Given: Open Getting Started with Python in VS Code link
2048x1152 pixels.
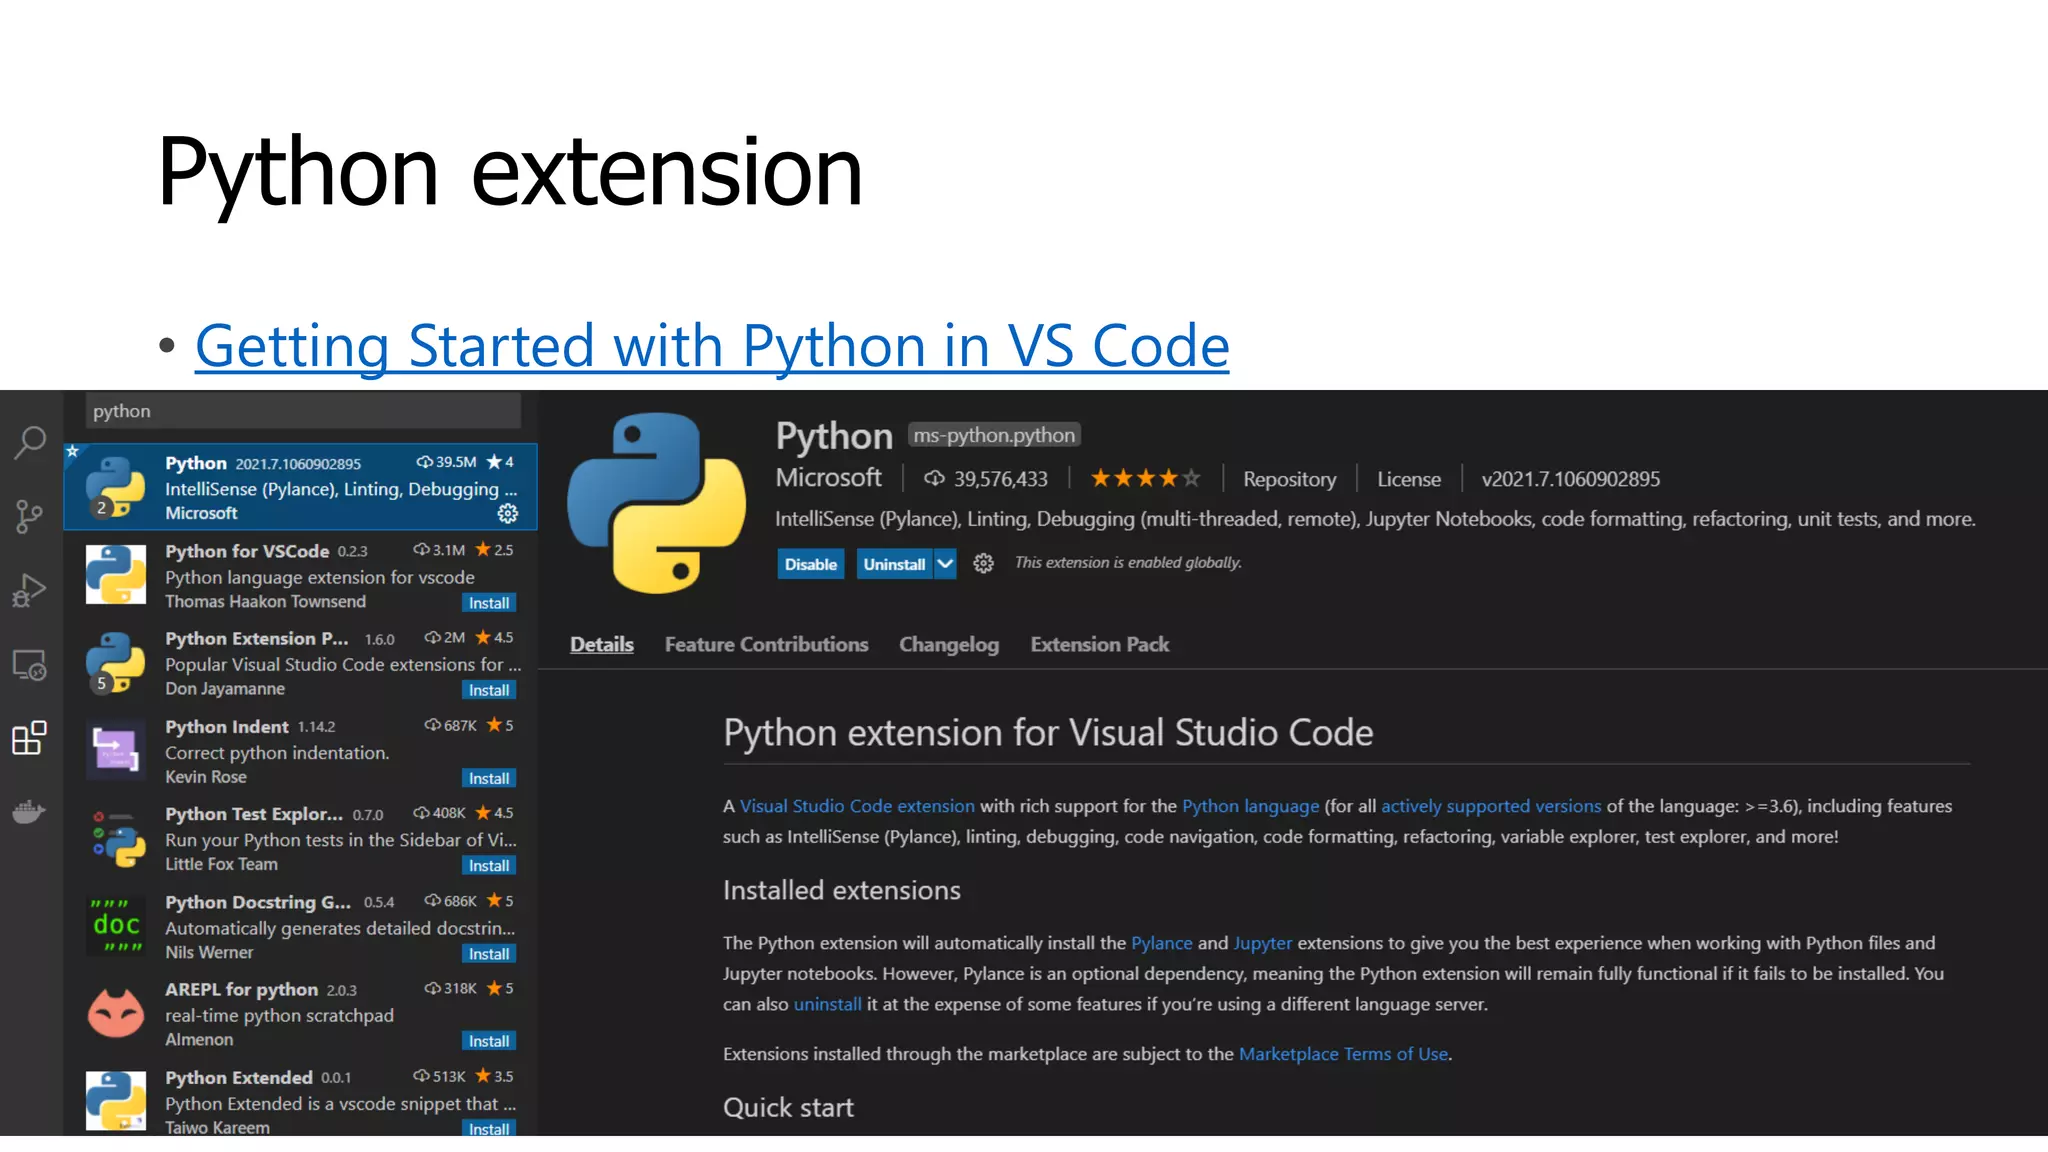Looking at the screenshot, I should [712, 346].
